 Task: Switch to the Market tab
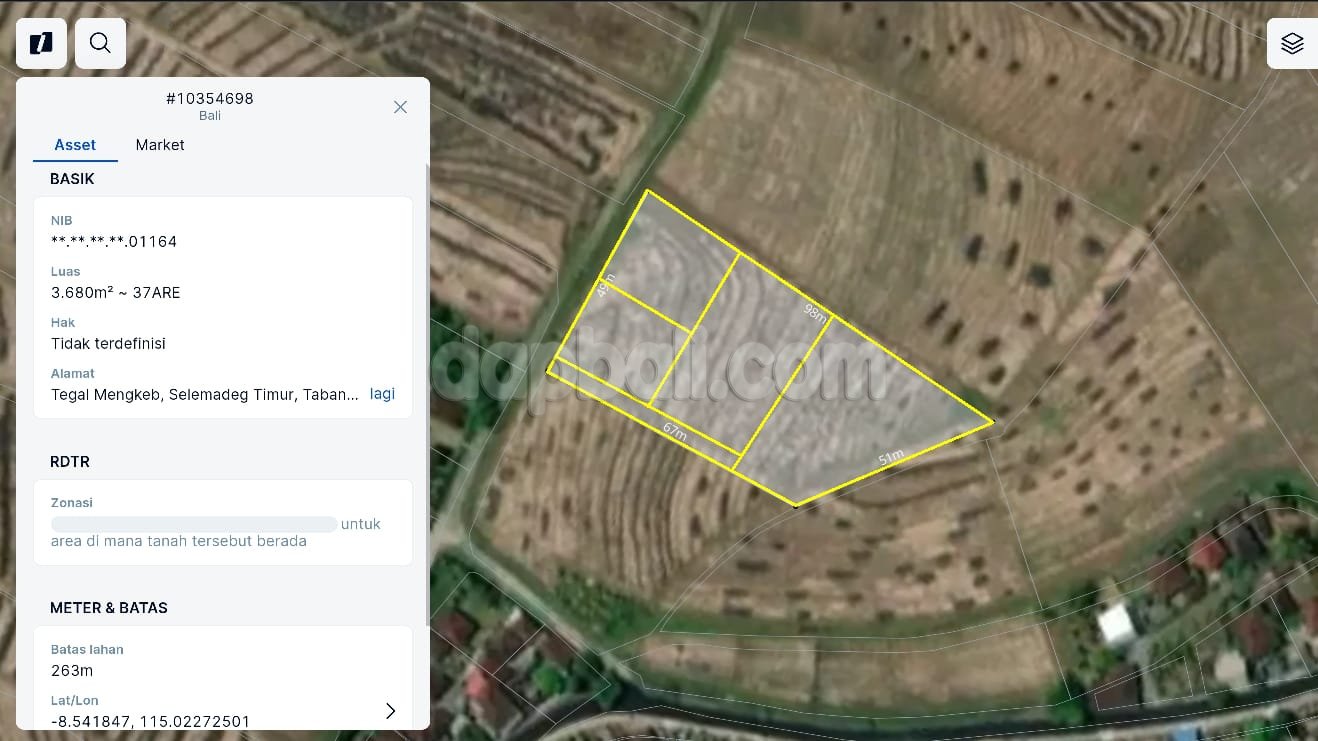click(160, 145)
